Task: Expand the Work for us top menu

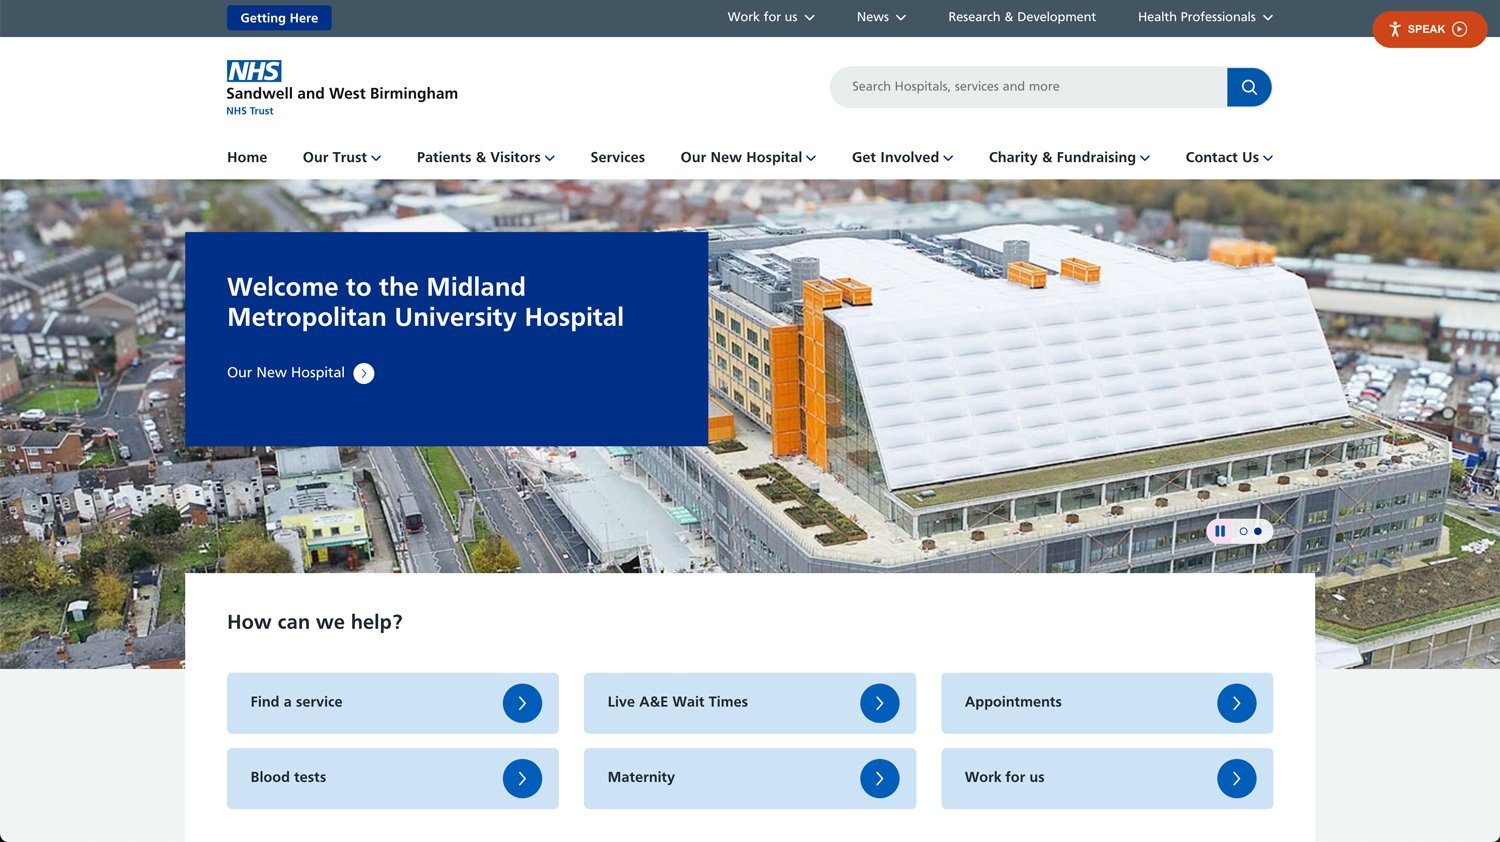Action: click(771, 17)
